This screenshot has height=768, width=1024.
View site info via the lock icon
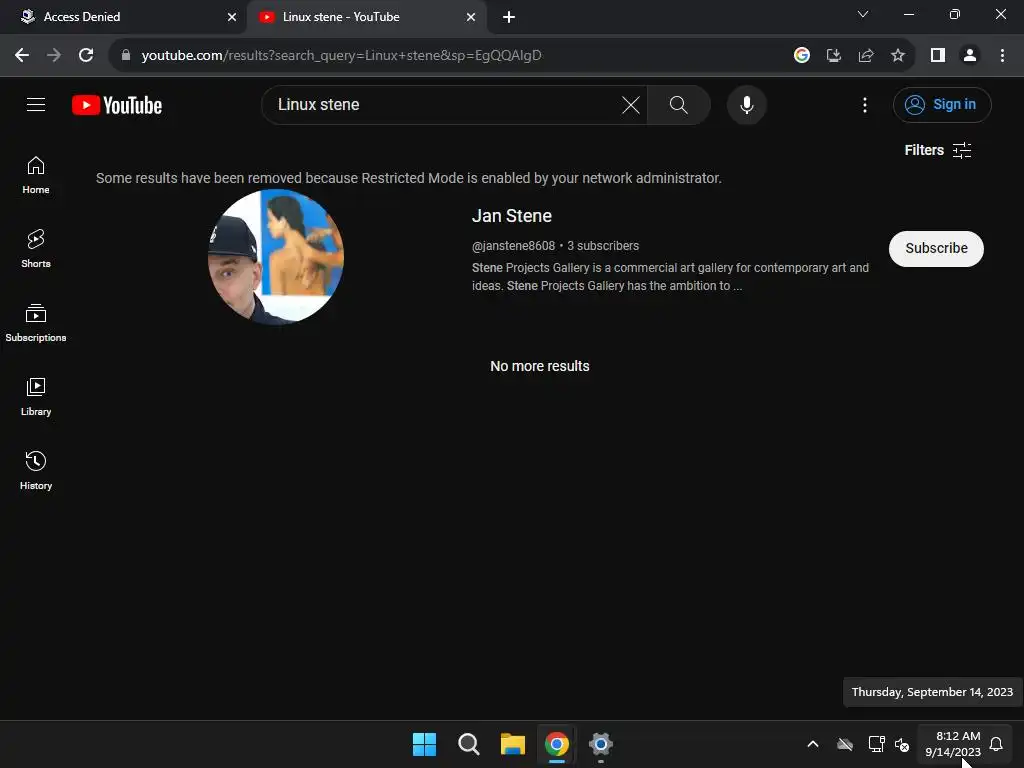(126, 55)
